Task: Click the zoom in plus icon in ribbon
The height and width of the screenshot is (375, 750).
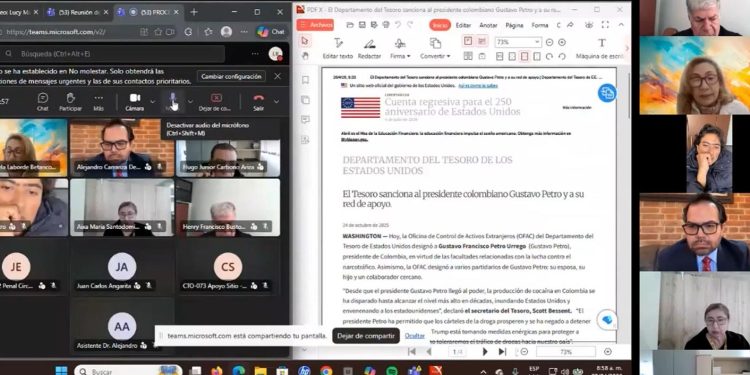Action: pos(562,42)
